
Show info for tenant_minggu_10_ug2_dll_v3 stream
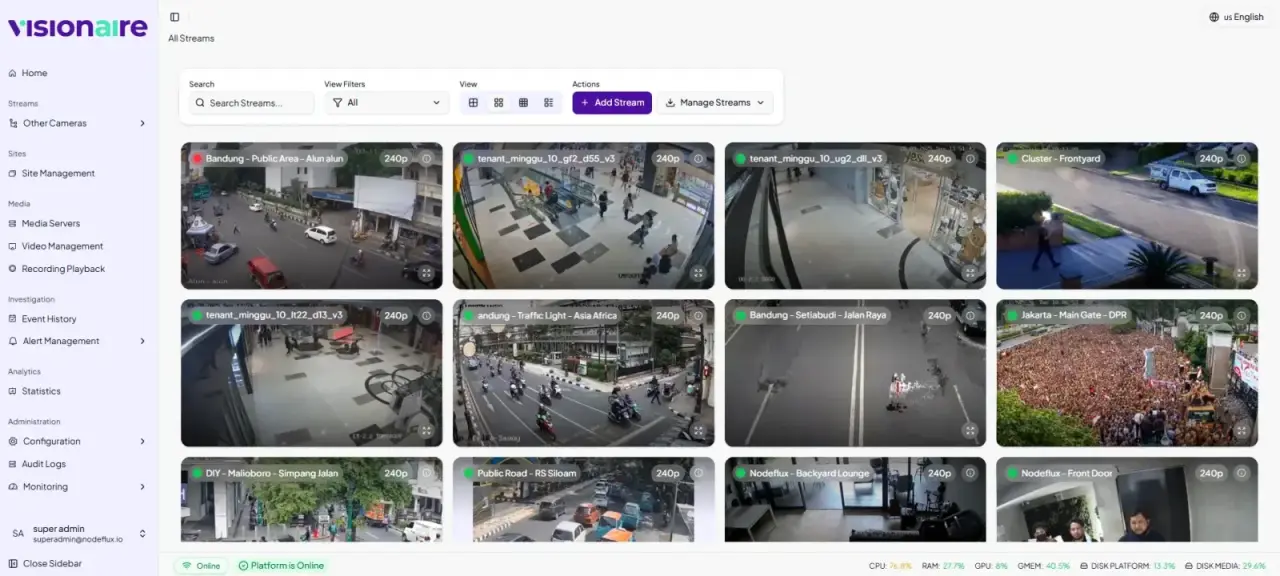(x=970, y=158)
